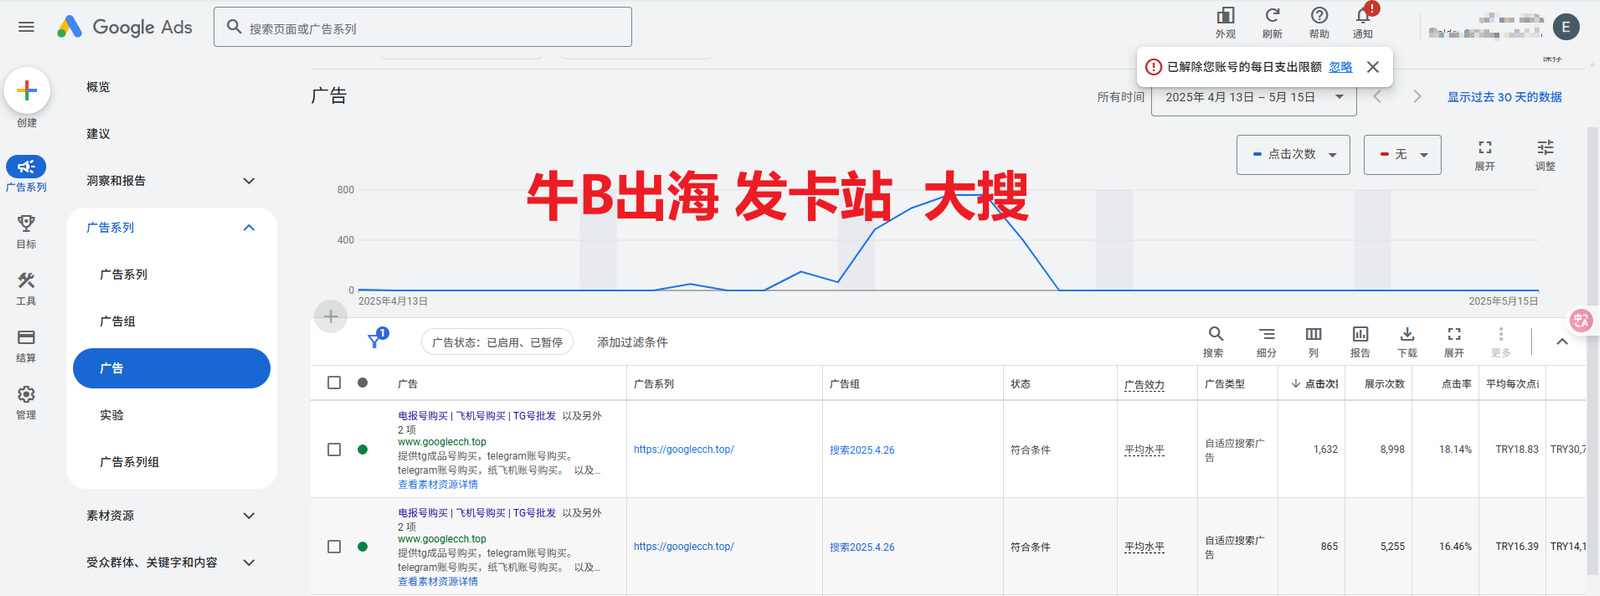The image size is (1600, 596).
Task: Select the highlighted 广告 menu item
Action: [x=171, y=368]
